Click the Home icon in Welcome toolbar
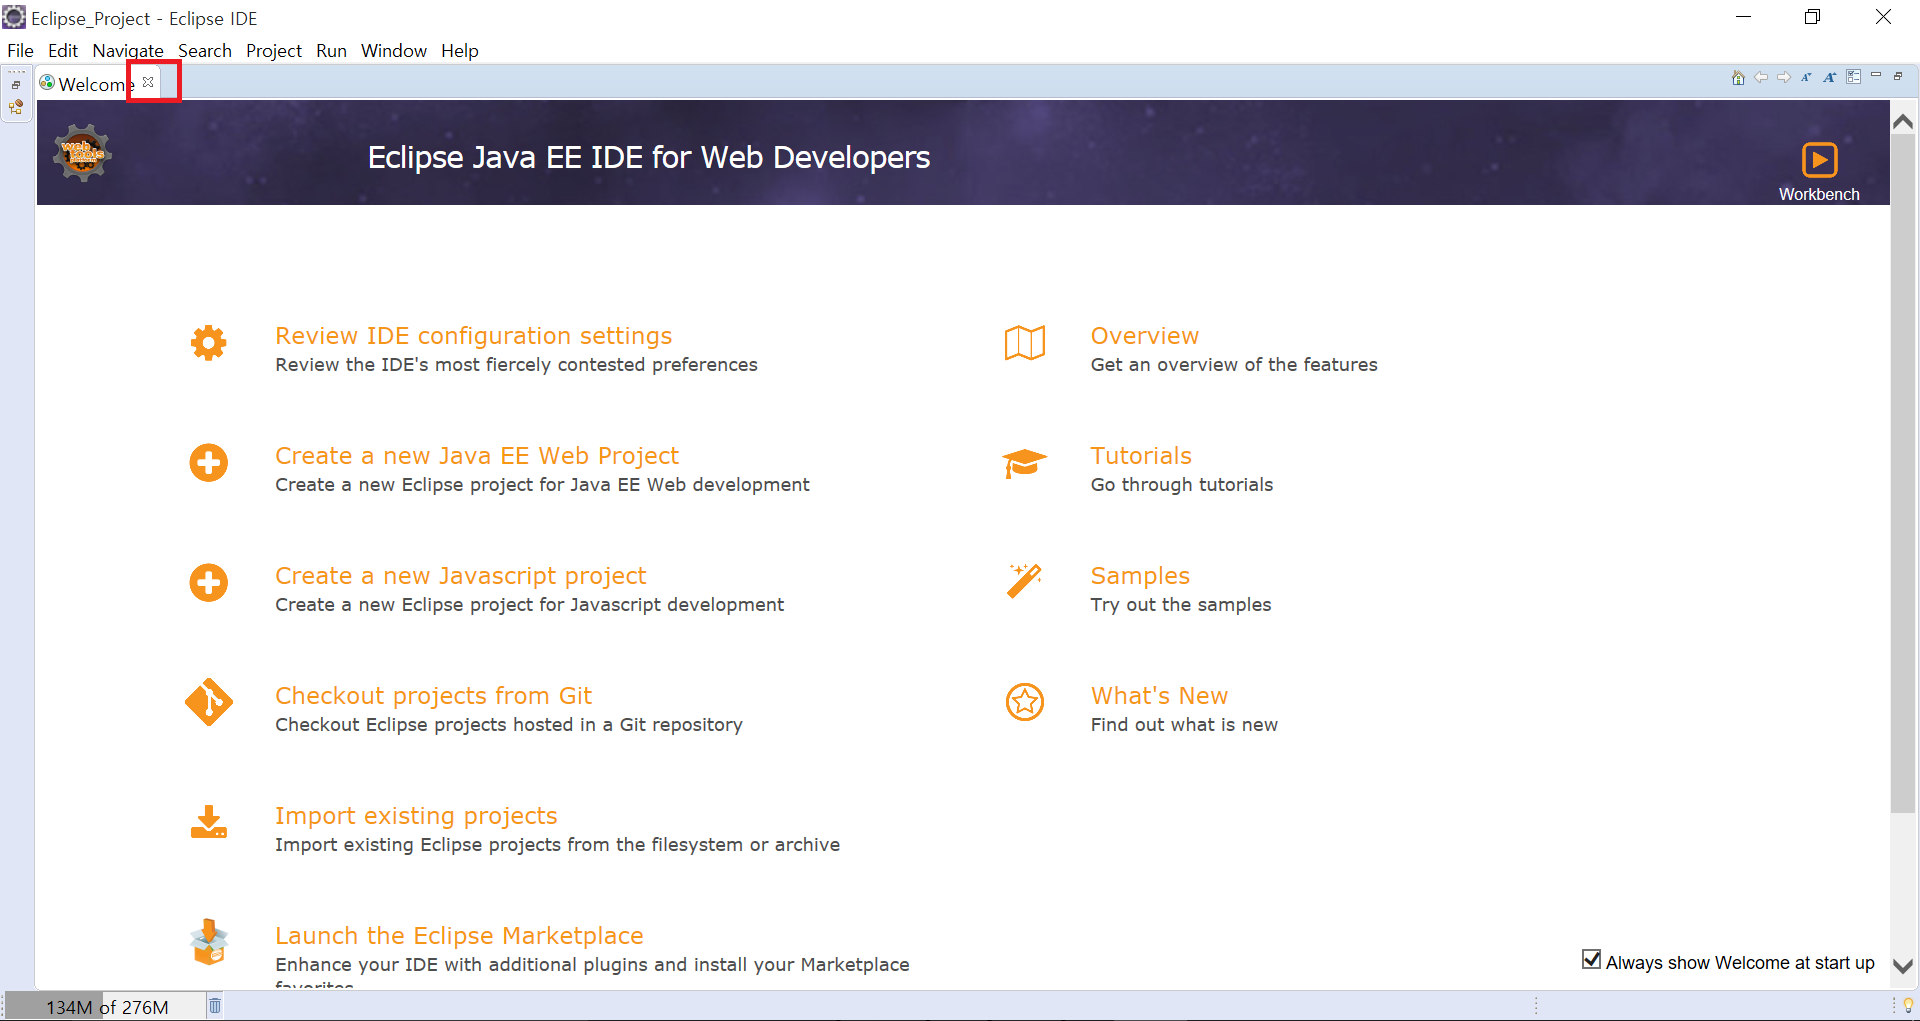The height and width of the screenshot is (1021, 1920). [1738, 78]
